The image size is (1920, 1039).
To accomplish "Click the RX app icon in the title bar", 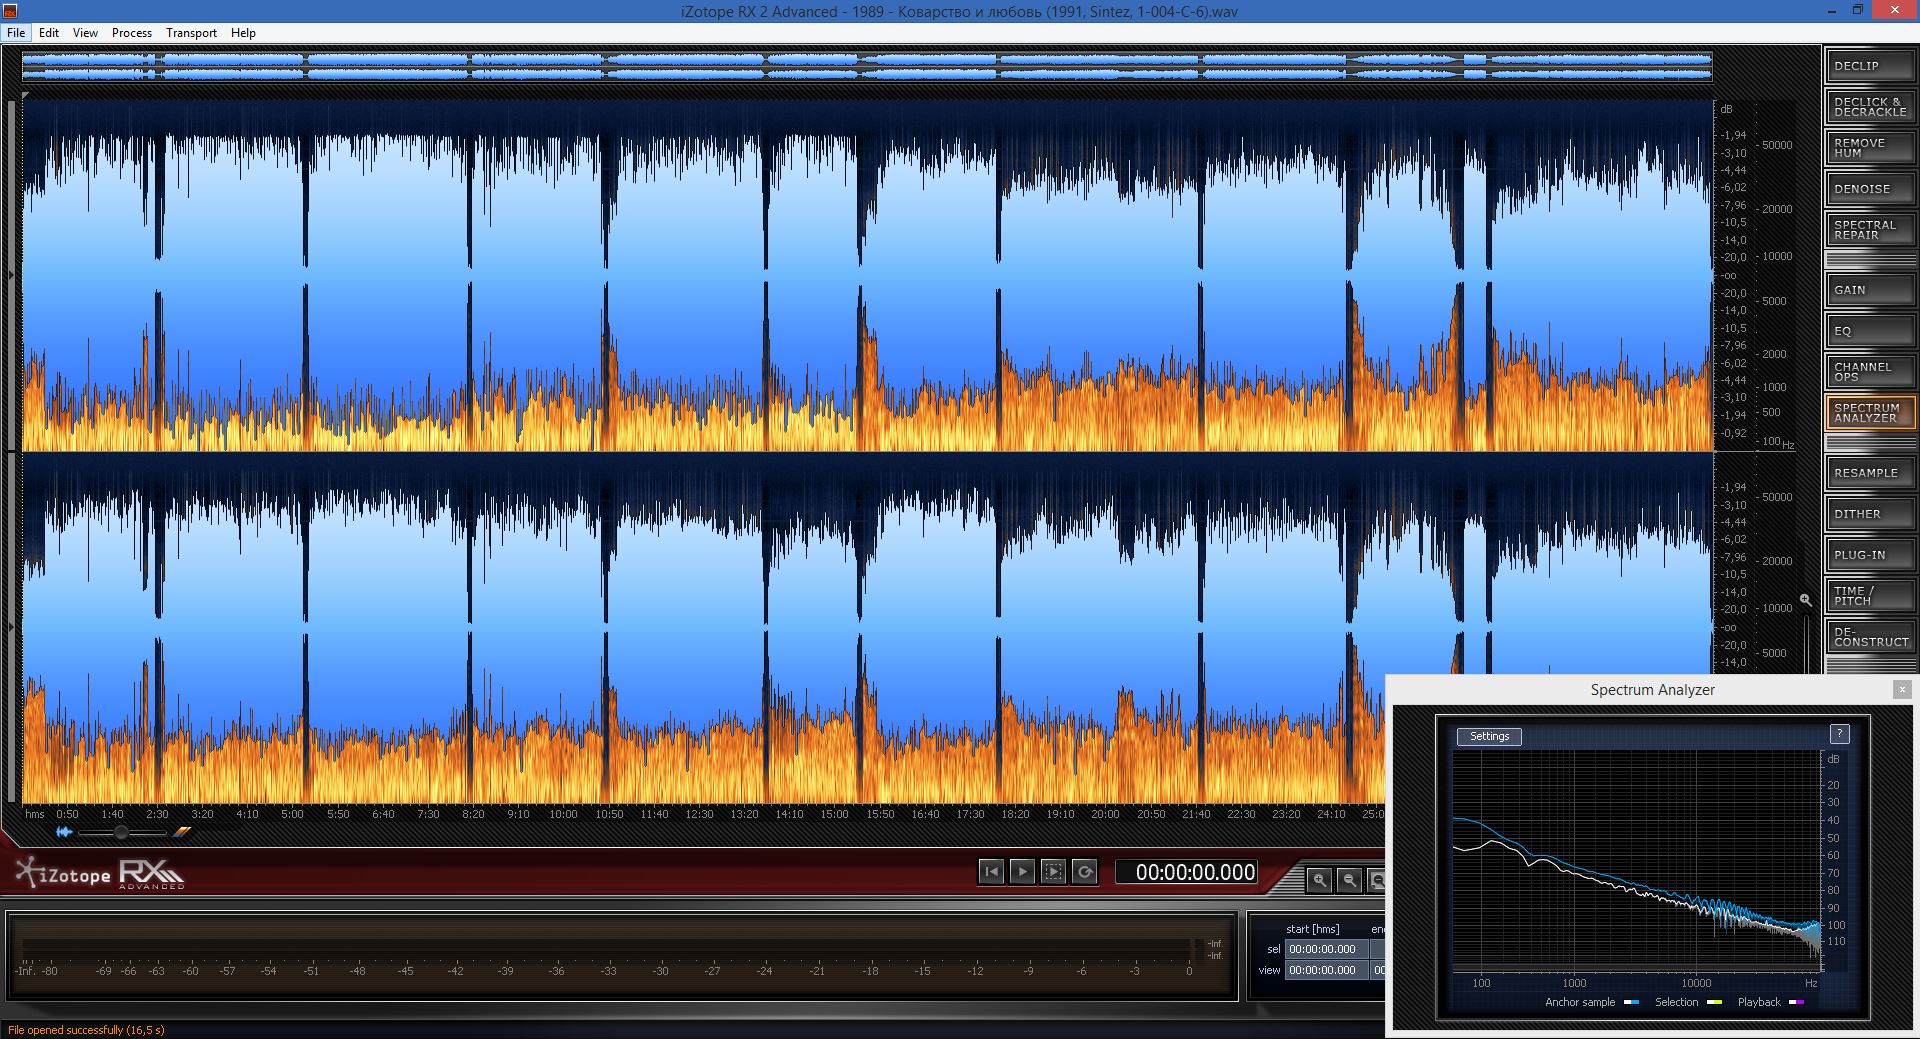I will [x=10, y=10].
